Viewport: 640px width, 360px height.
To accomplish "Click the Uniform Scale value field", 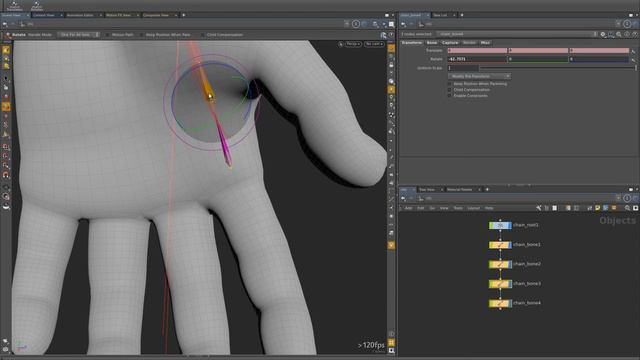I will coord(463,68).
